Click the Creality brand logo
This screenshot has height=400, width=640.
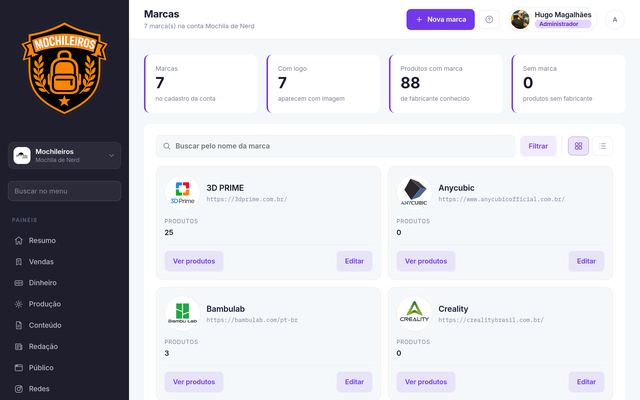(x=414, y=313)
